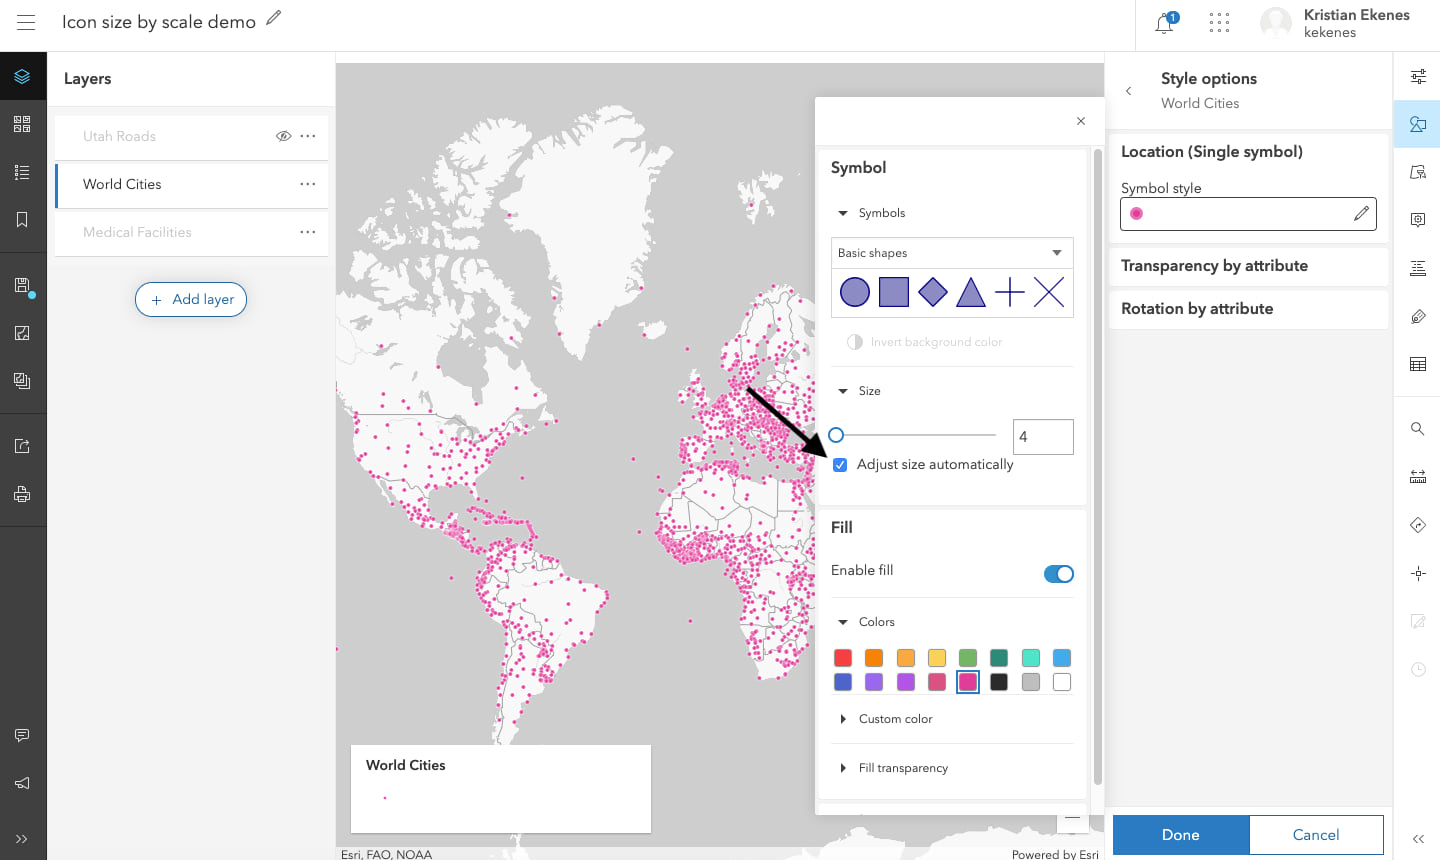Open the app launcher grid icon
Viewport: 1440px width, 860px height.
[x=1219, y=24]
